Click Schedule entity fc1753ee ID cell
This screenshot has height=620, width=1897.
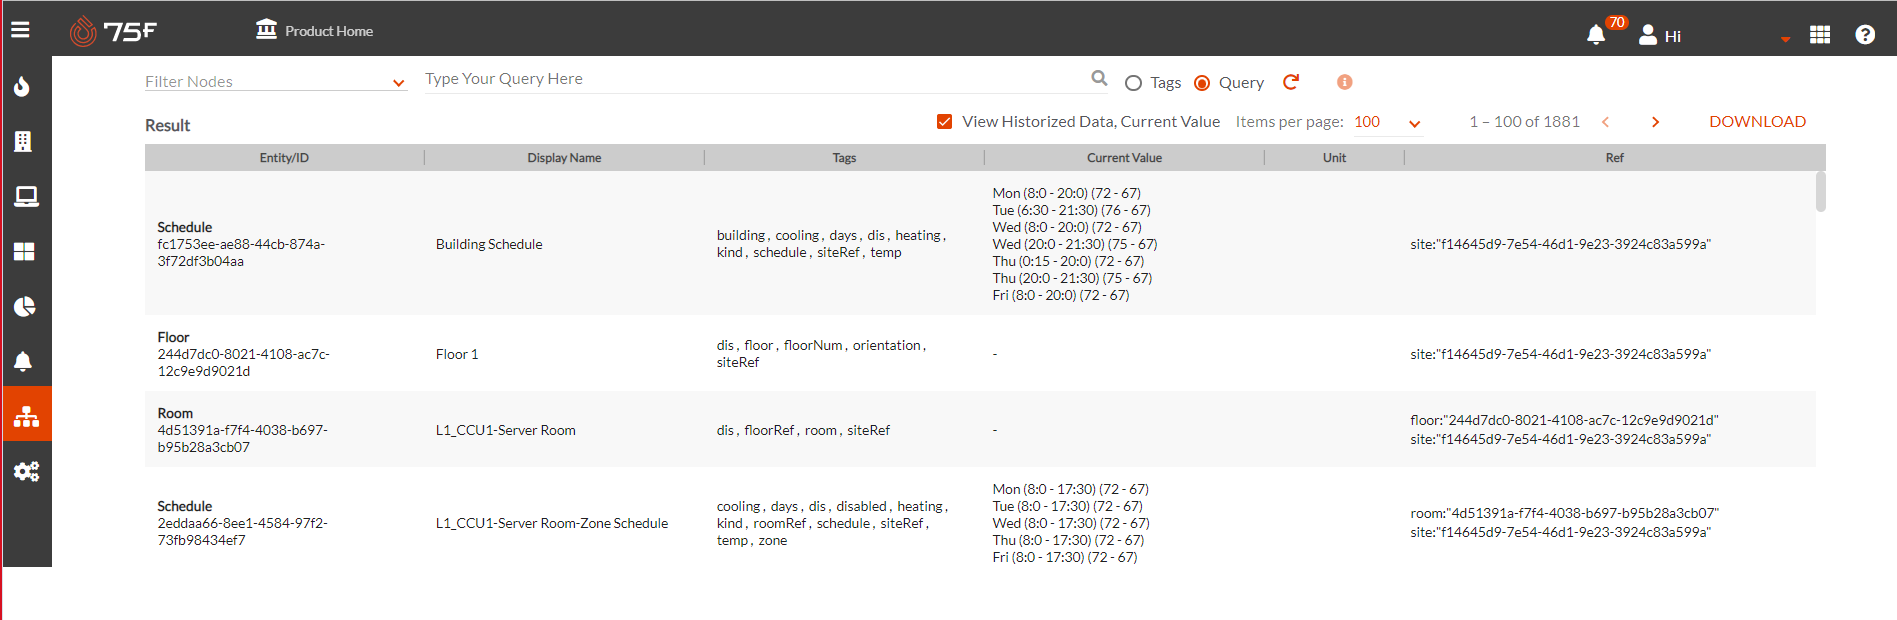pos(241,244)
